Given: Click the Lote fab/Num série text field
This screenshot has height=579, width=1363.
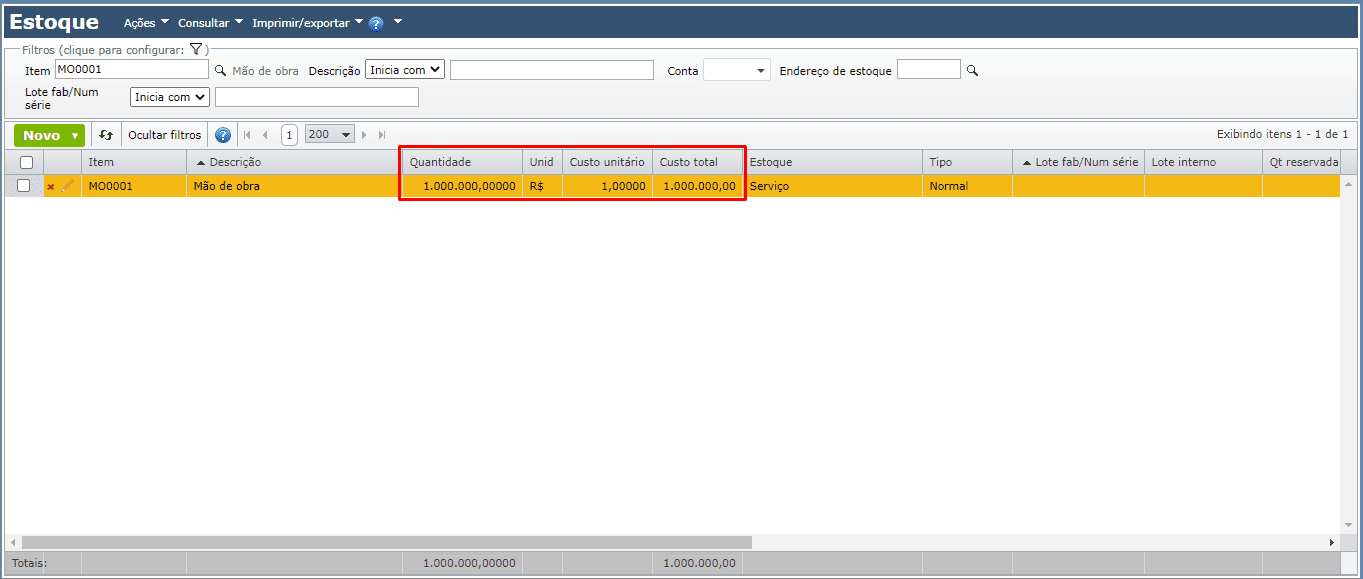Looking at the screenshot, I should pyautogui.click(x=317, y=97).
